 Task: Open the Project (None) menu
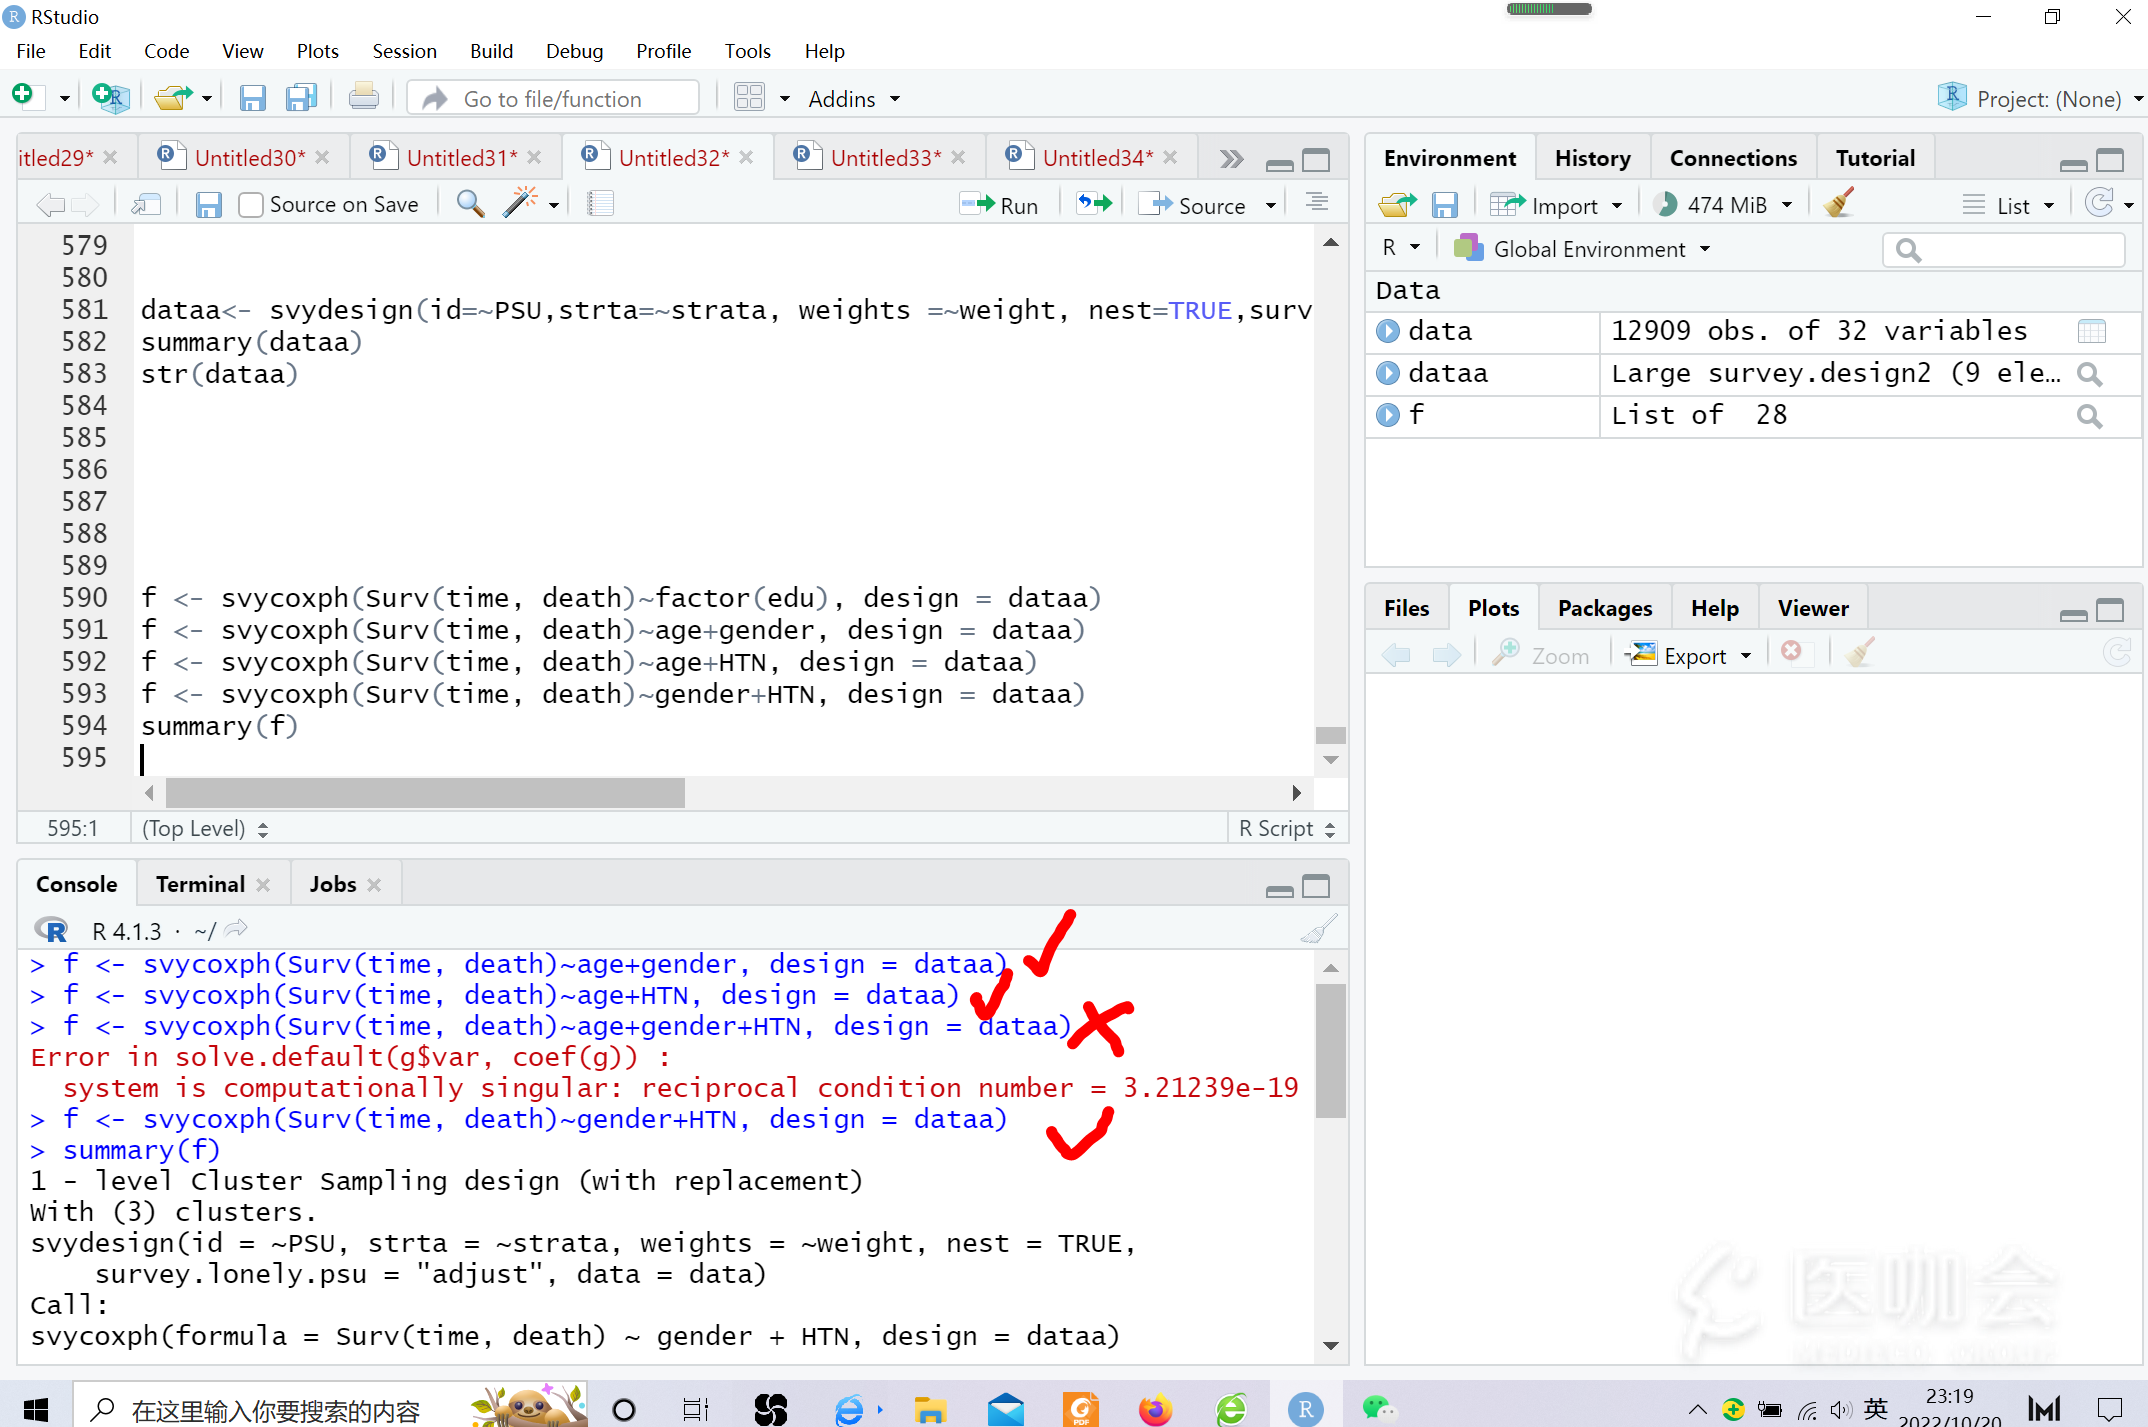pyautogui.click(x=2040, y=98)
